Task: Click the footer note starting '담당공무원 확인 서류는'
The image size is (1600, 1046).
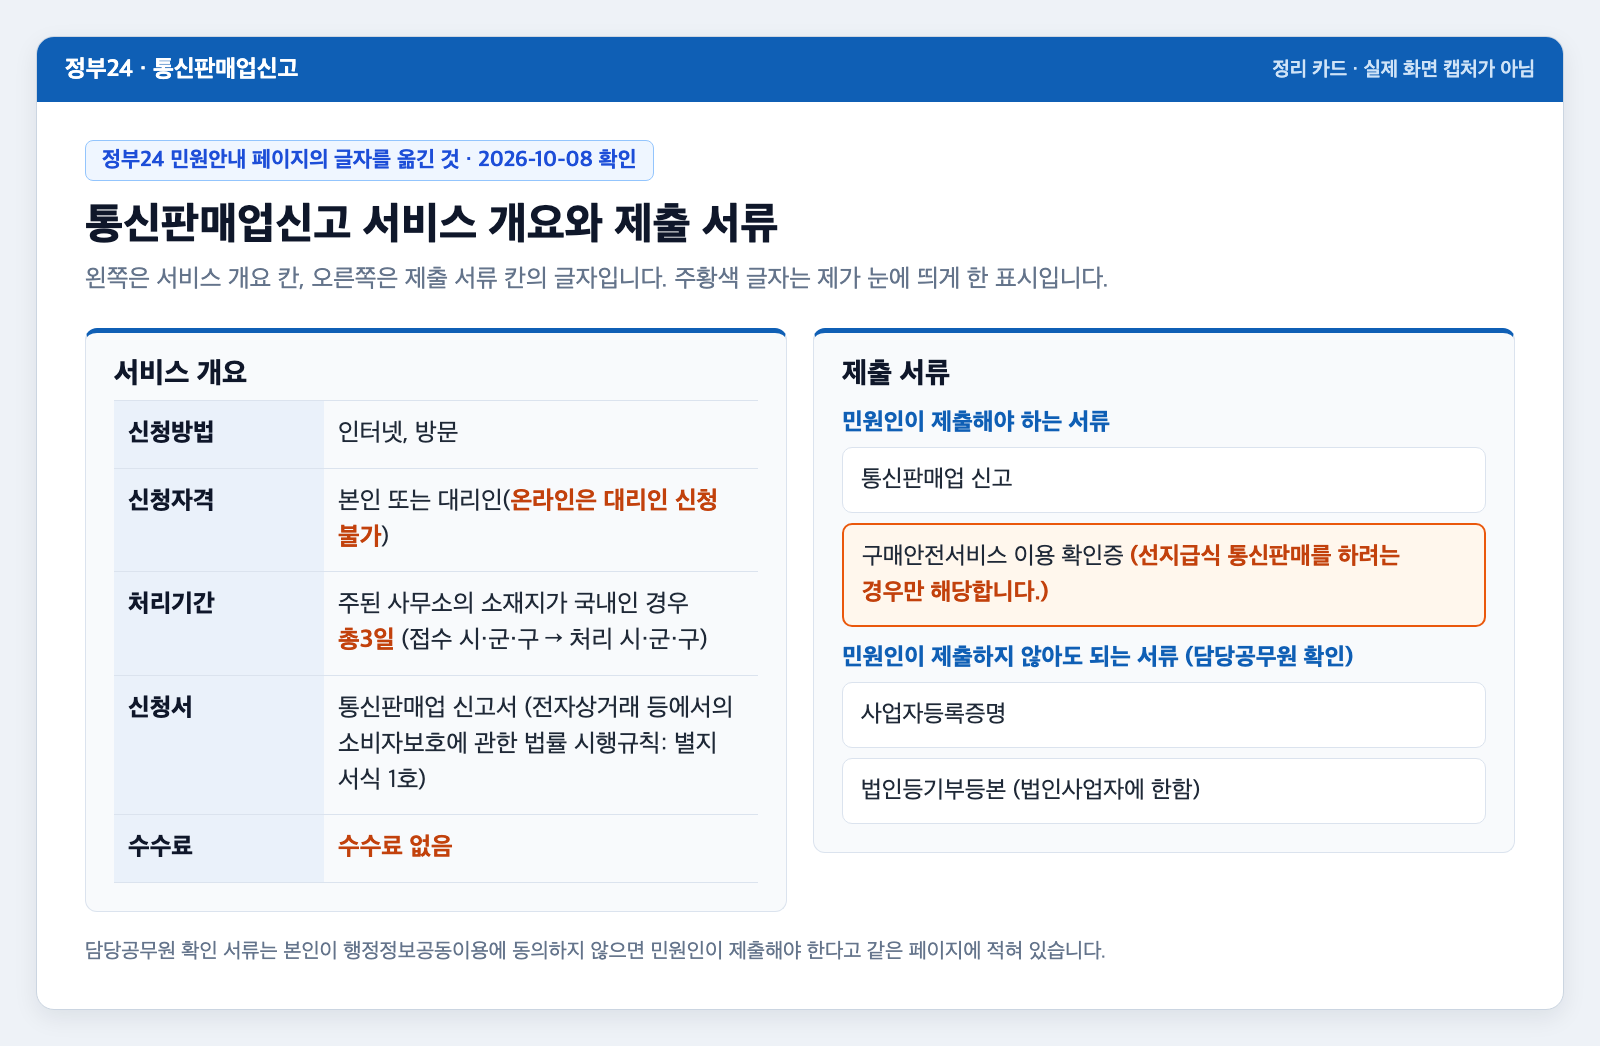Action: pyautogui.click(x=595, y=950)
